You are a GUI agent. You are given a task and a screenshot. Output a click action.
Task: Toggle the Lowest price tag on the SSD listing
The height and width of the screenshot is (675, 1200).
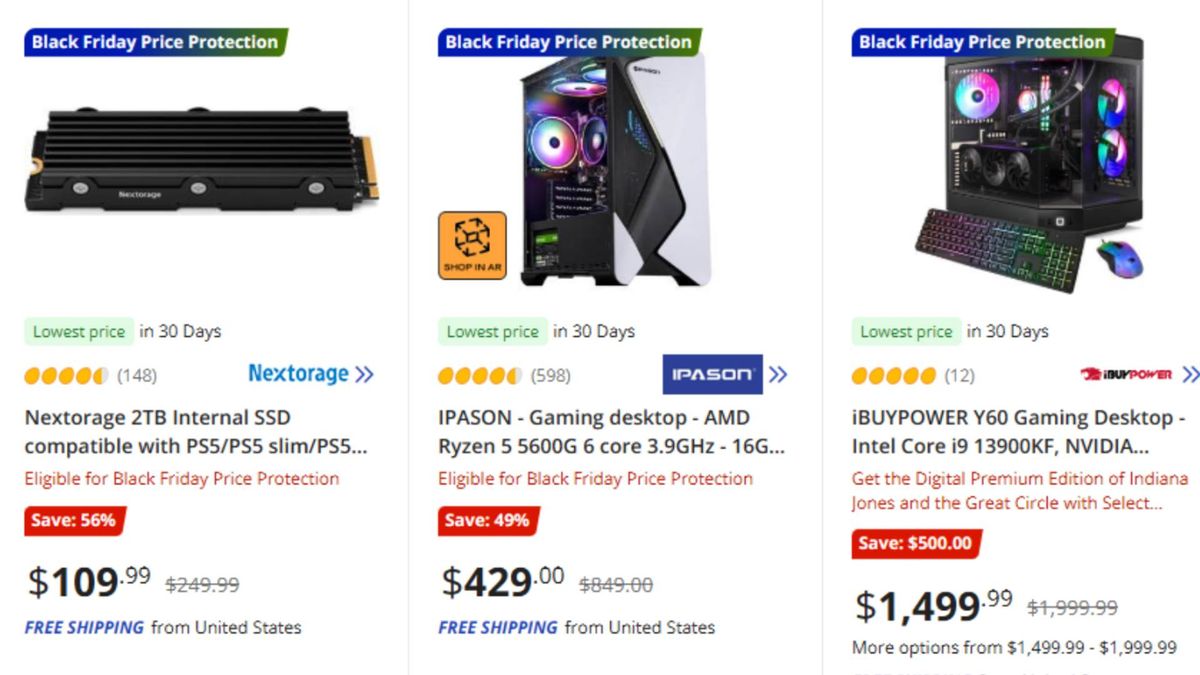[x=79, y=331]
